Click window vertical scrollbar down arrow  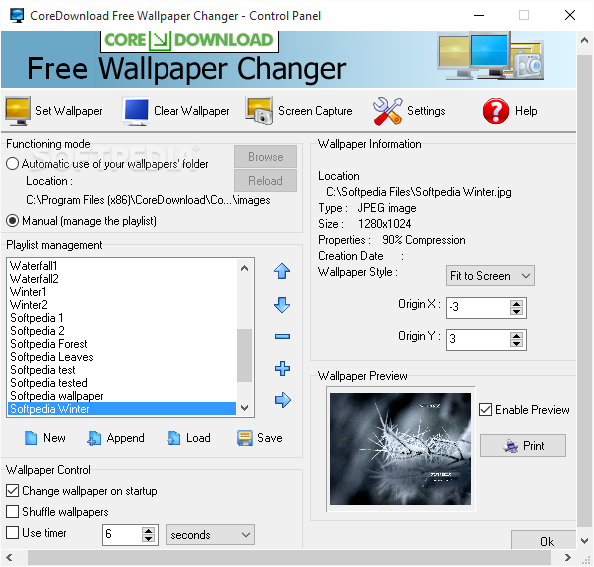point(585,540)
